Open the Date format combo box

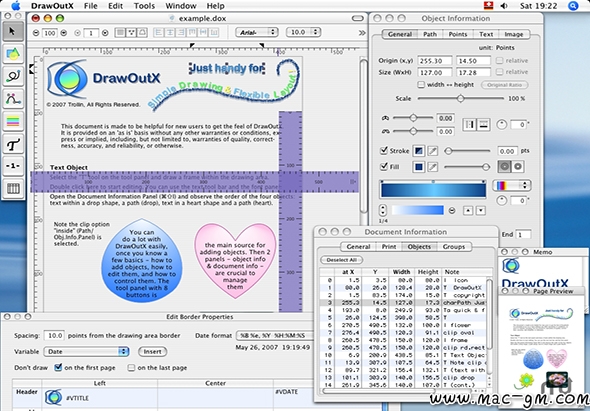click(274, 335)
